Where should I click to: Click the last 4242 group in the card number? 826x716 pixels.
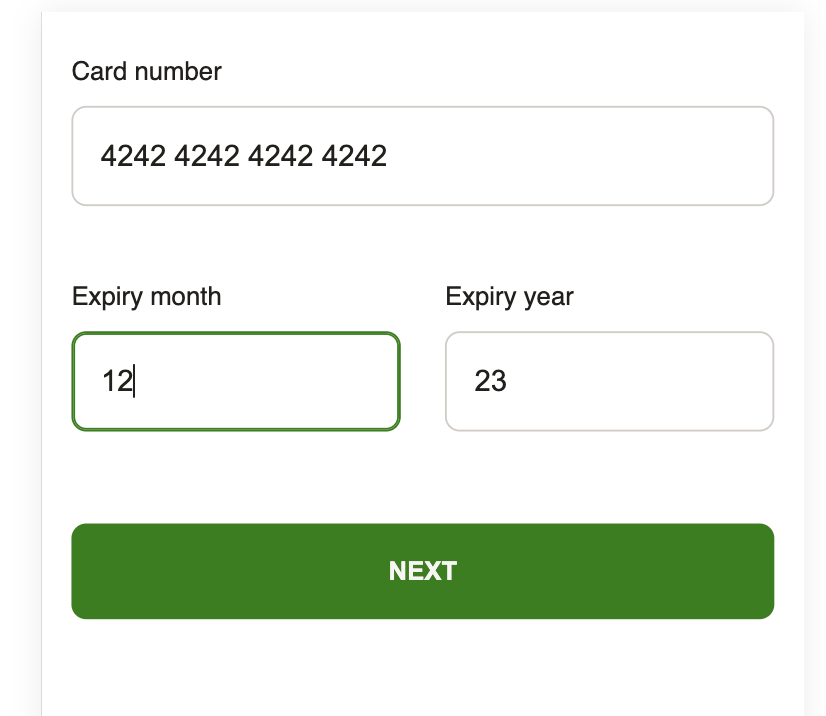pos(354,156)
